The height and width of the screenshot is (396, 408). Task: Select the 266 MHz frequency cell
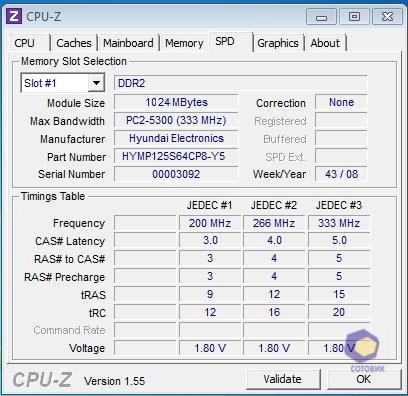coord(274,223)
